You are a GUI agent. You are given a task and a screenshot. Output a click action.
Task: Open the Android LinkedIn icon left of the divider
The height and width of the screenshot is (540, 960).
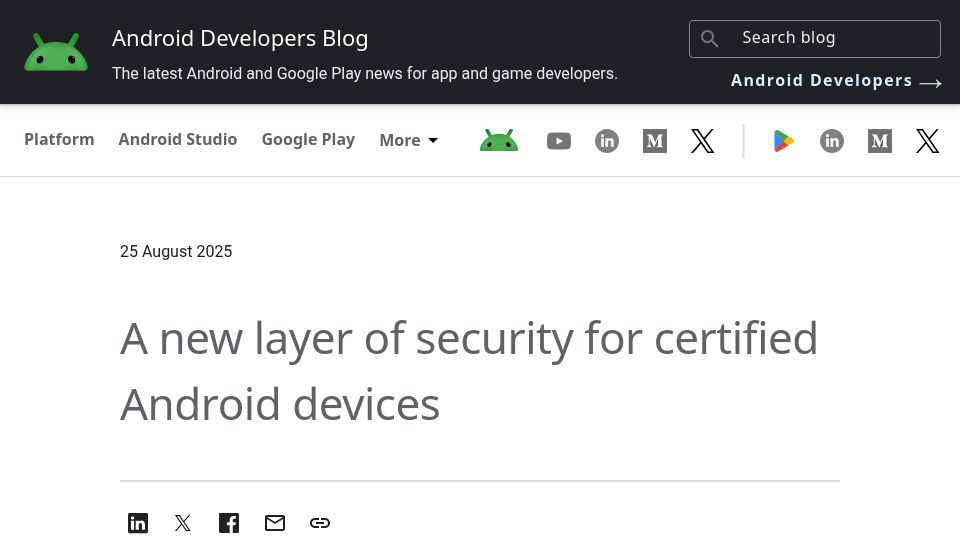607,141
